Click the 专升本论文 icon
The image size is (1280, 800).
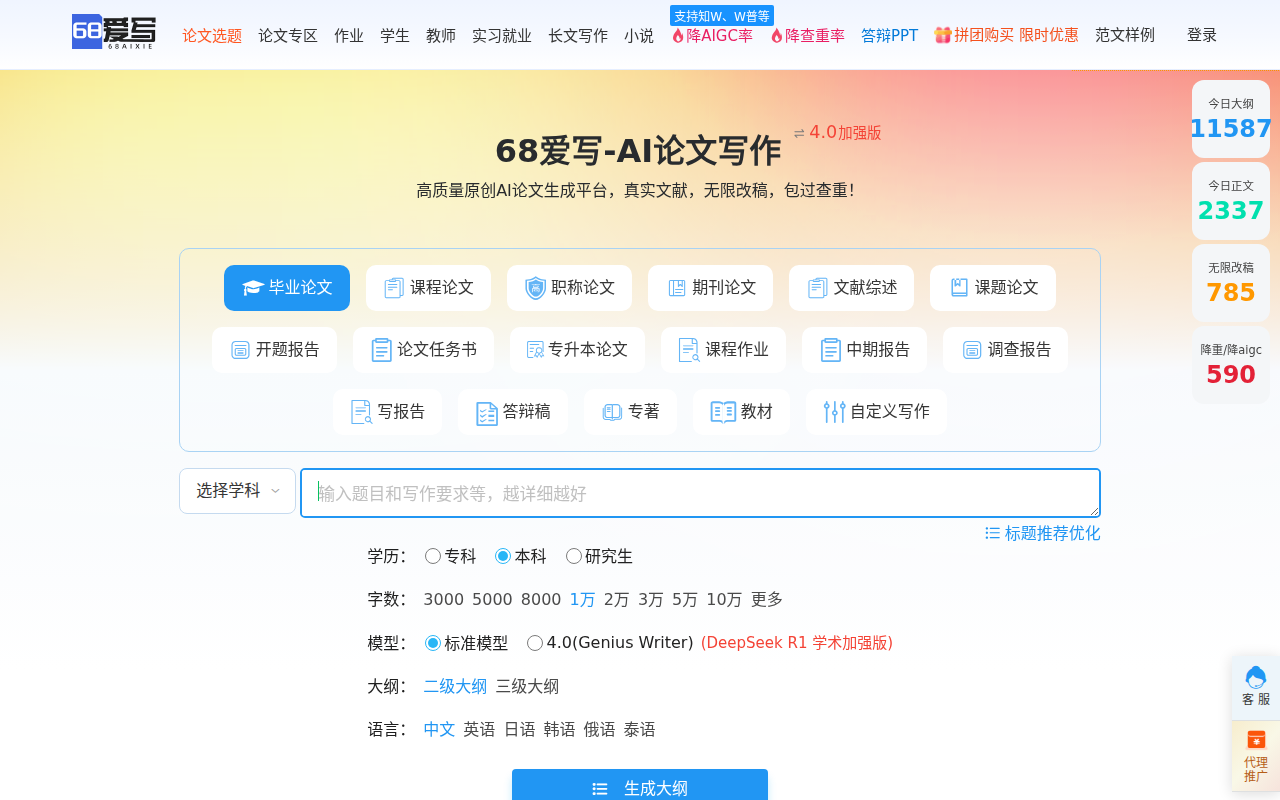pyautogui.click(x=536, y=350)
